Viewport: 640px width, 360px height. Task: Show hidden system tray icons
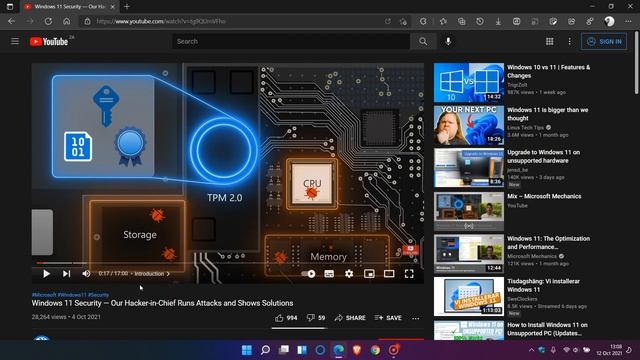531,350
